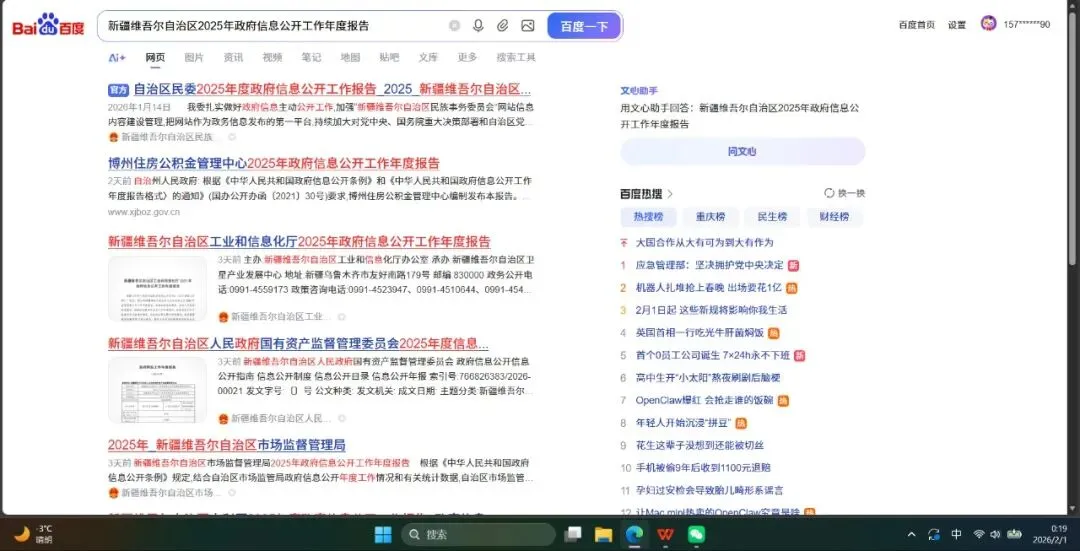1080x551 pixels.
Task: Click the Baidu logo
Action: (x=48, y=27)
